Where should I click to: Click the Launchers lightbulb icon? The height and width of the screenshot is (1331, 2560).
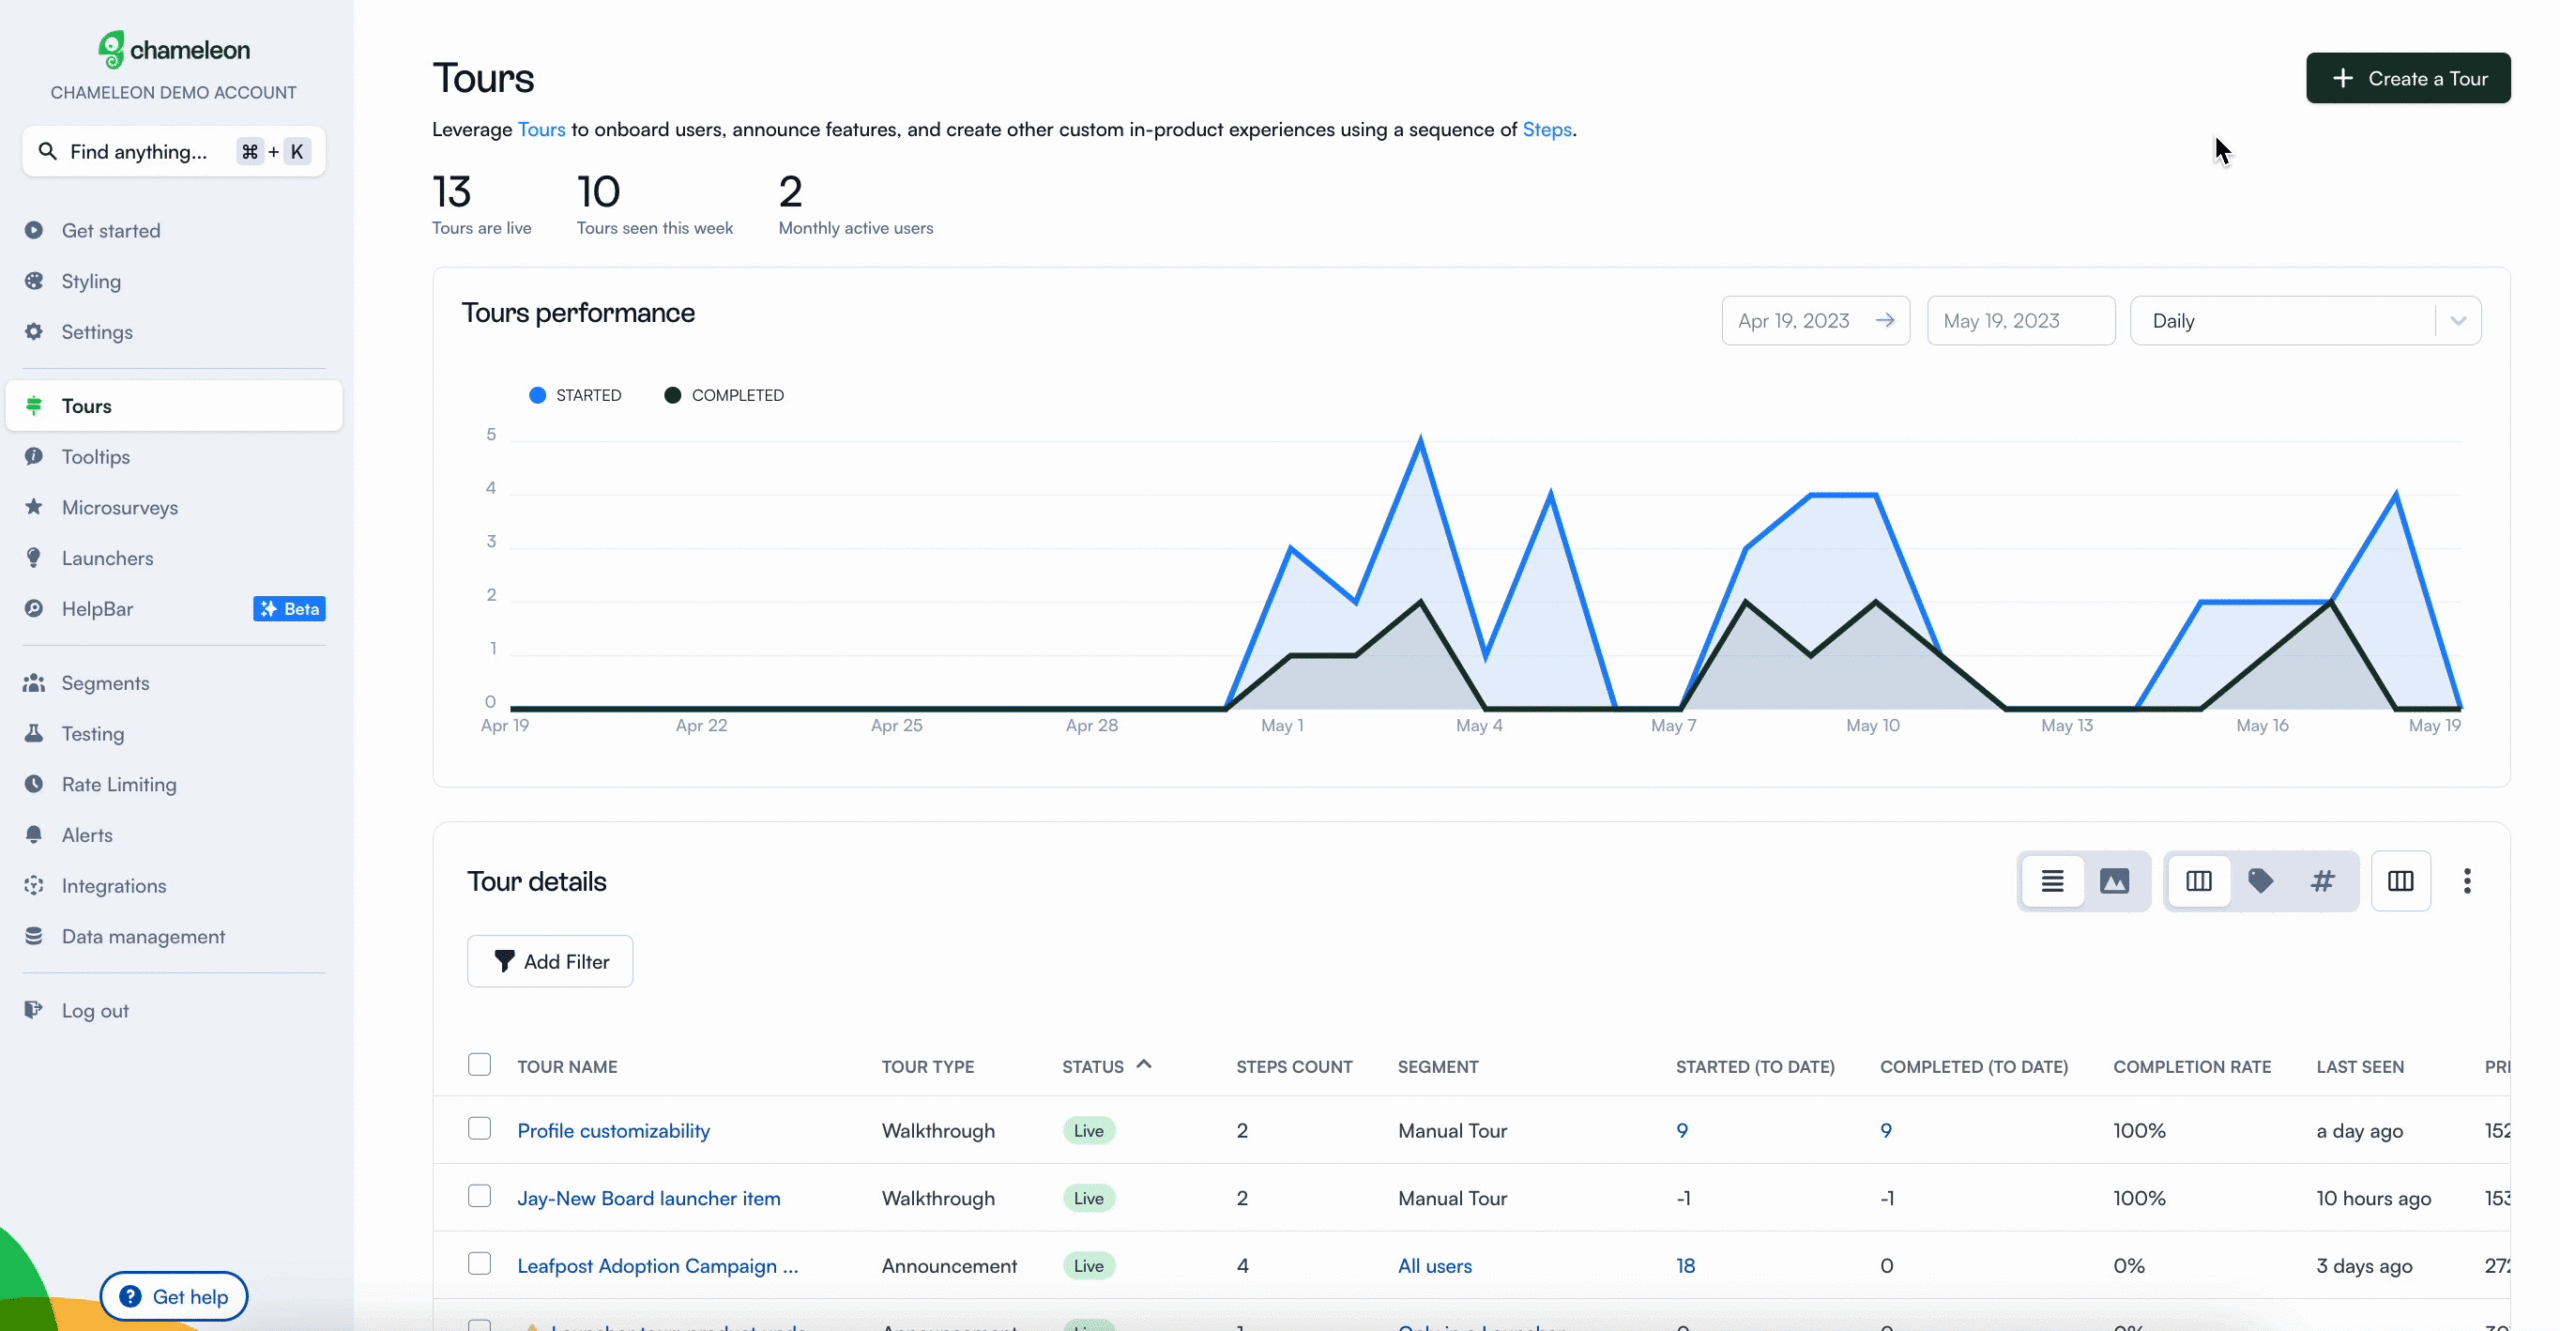(x=34, y=558)
